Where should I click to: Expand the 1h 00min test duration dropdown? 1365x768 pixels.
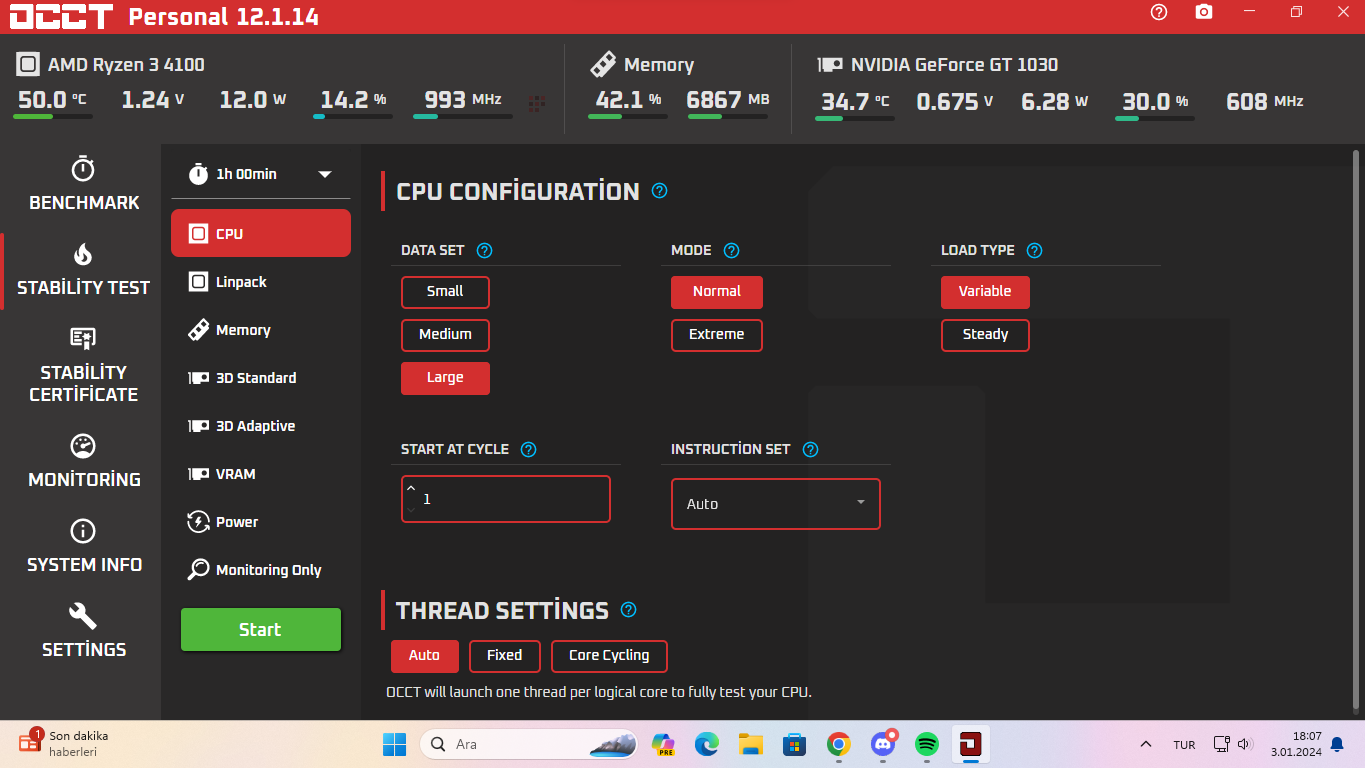coord(261,174)
